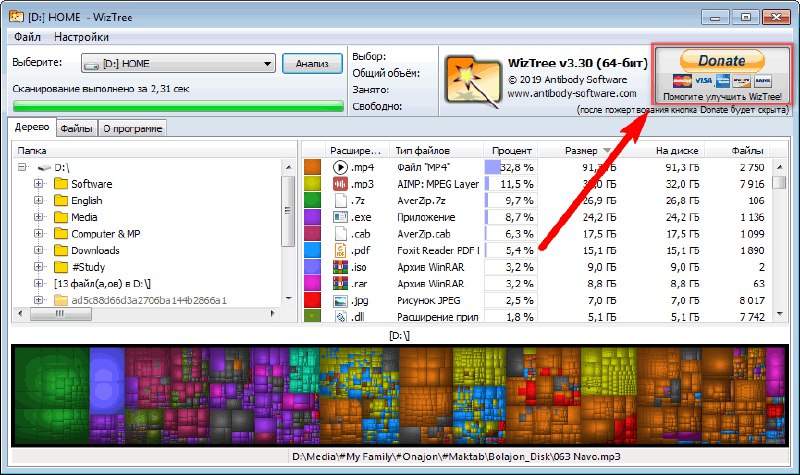800x475 pixels.
Task: Switch to the О программе tab
Action: 133,129
